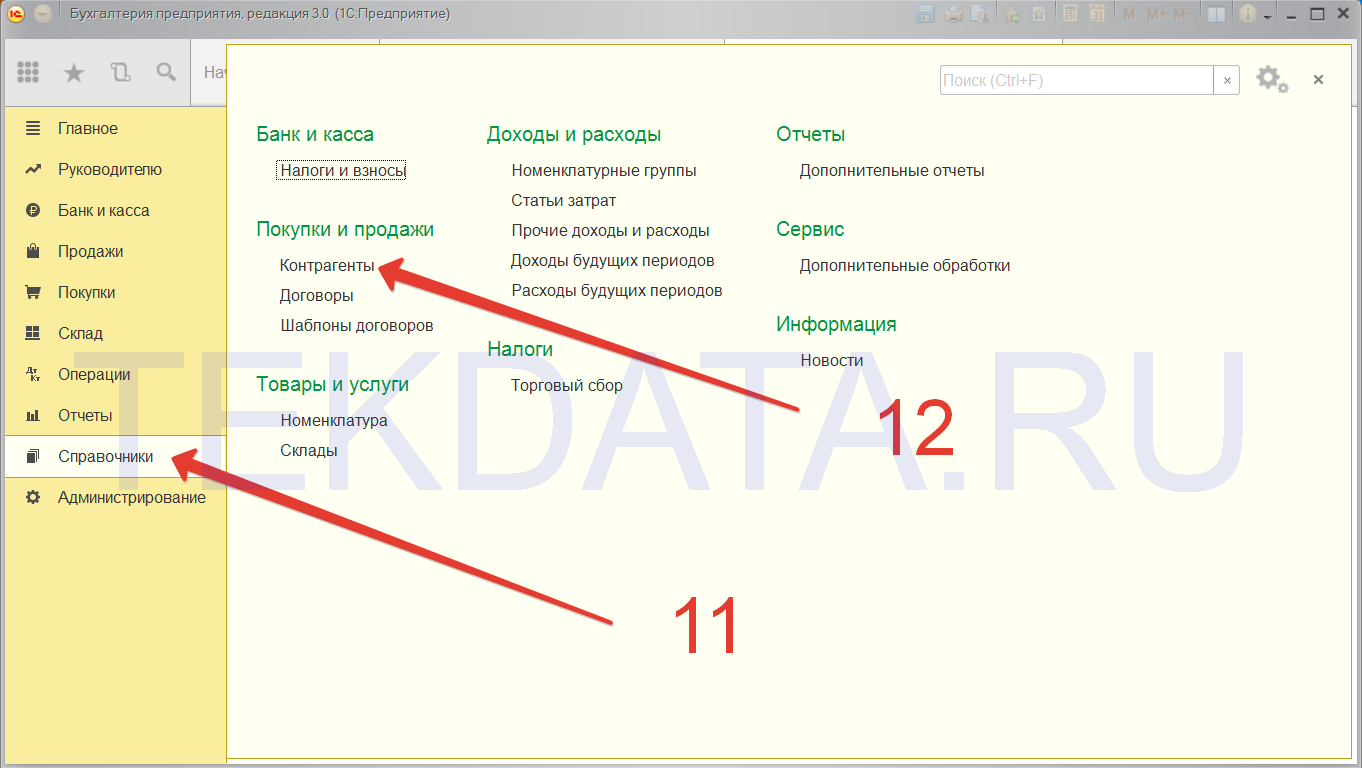Screen dimensions: 1362x768
Task: Open Прочие доходы и расходы
Action: pos(610,230)
